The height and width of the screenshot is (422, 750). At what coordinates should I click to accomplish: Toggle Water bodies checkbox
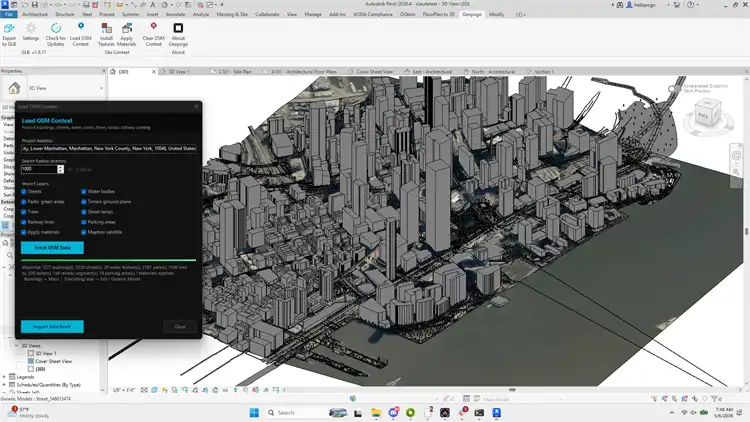click(84, 191)
